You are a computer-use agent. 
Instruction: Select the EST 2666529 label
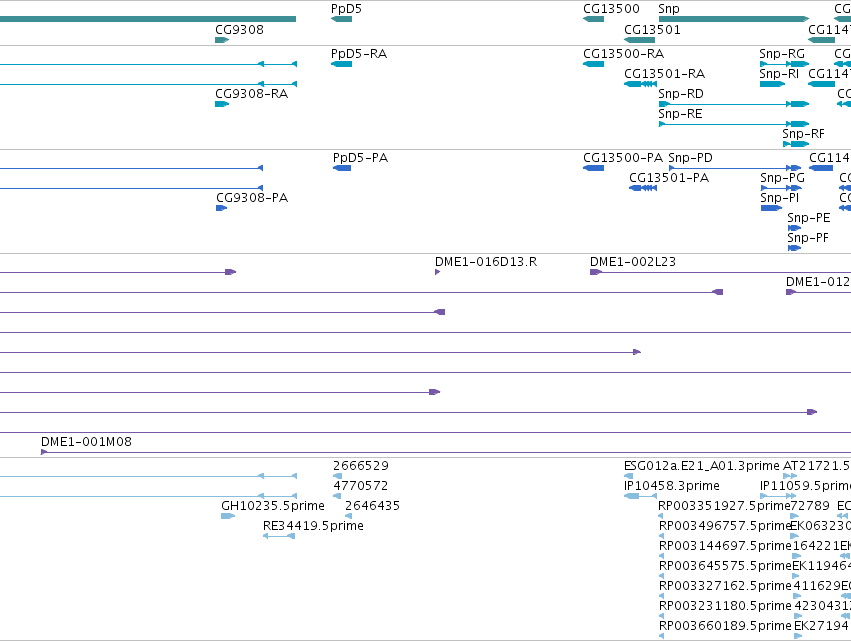361,466
